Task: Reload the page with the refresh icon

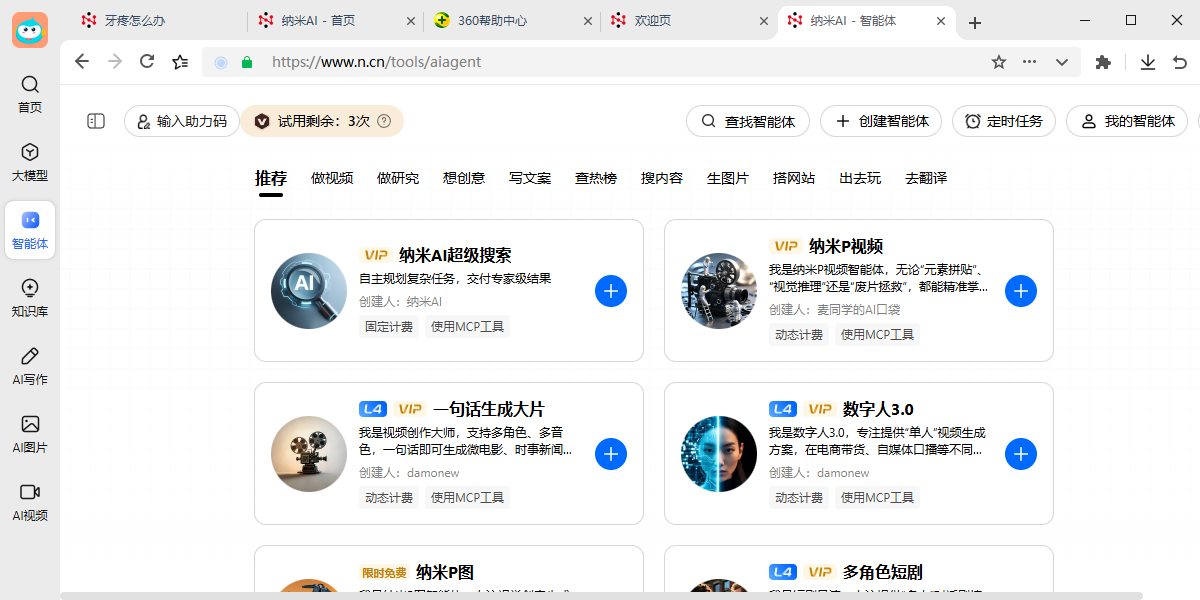Action: click(146, 61)
